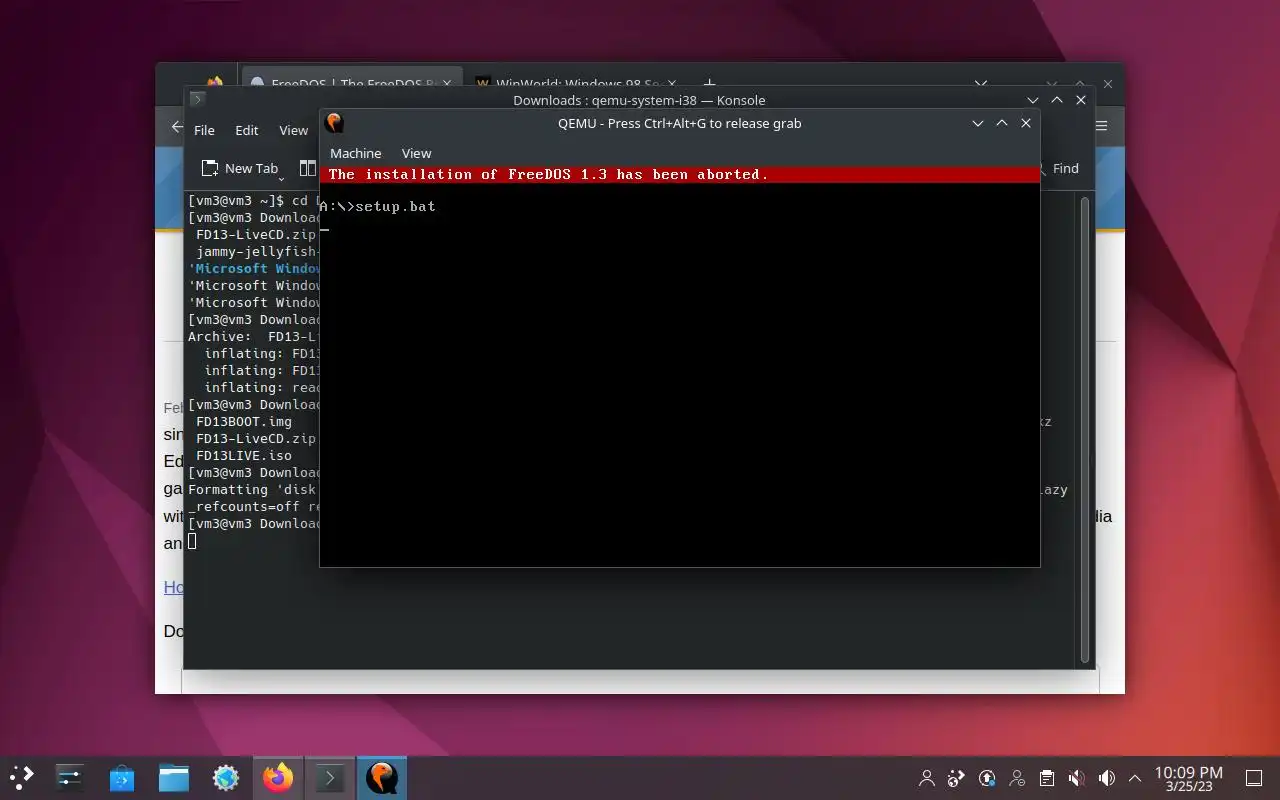Image resolution: width=1280 pixels, height=800 pixels.
Task: Open the Edit menu in Konsole
Action: pyautogui.click(x=246, y=130)
